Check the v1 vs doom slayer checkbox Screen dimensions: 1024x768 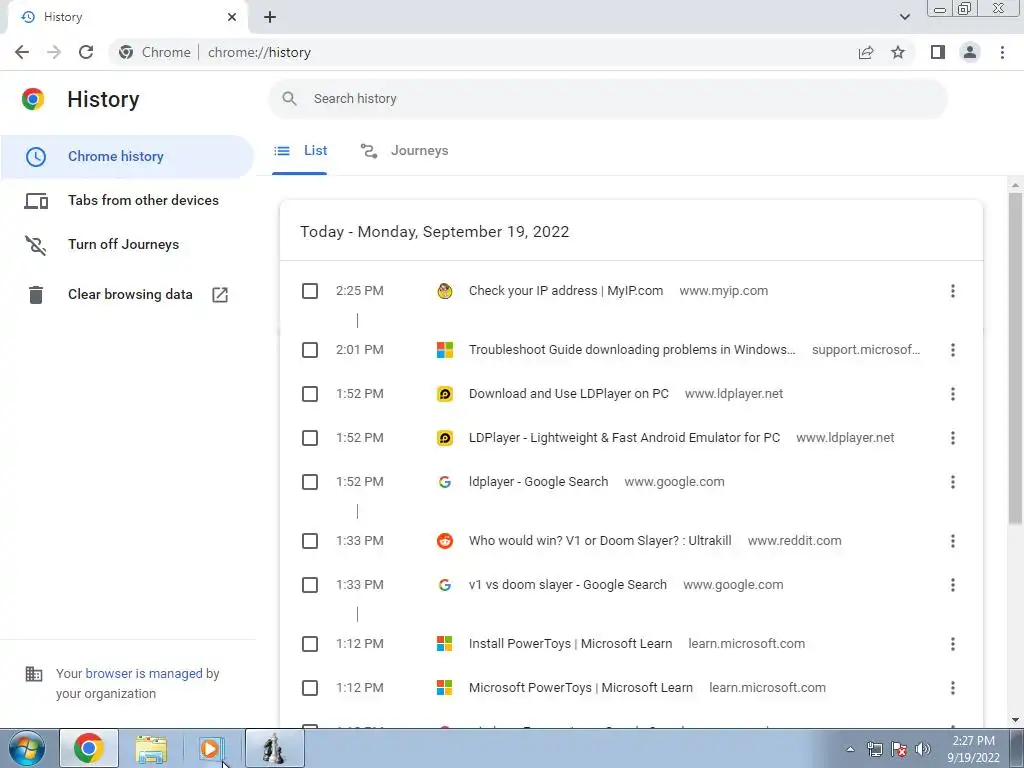coord(310,585)
